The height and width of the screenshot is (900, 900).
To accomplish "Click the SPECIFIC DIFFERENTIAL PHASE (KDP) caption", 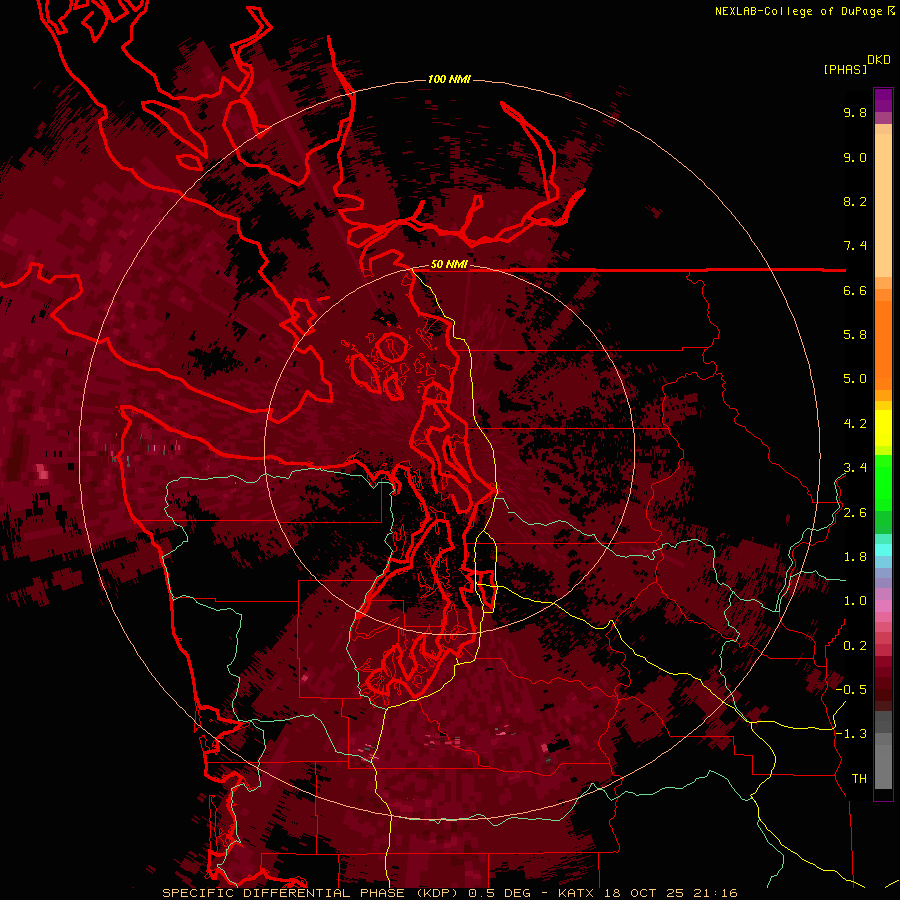I will (312, 893).
